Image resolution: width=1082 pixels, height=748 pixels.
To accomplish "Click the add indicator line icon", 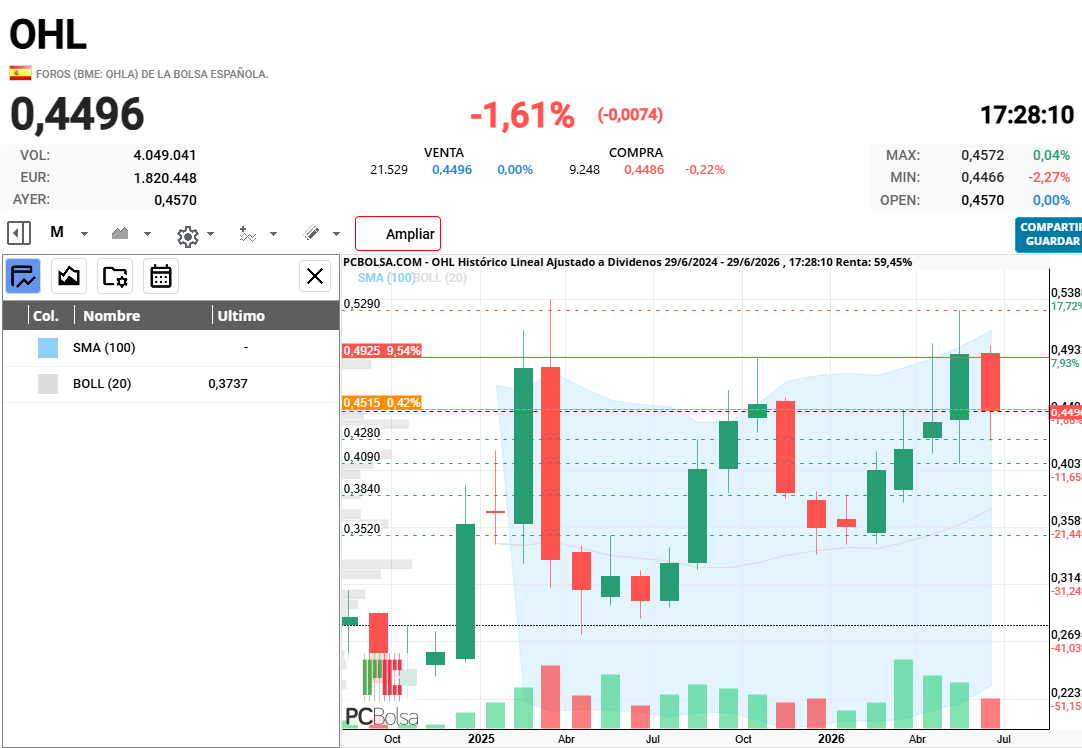I will [x=247, y=234].
